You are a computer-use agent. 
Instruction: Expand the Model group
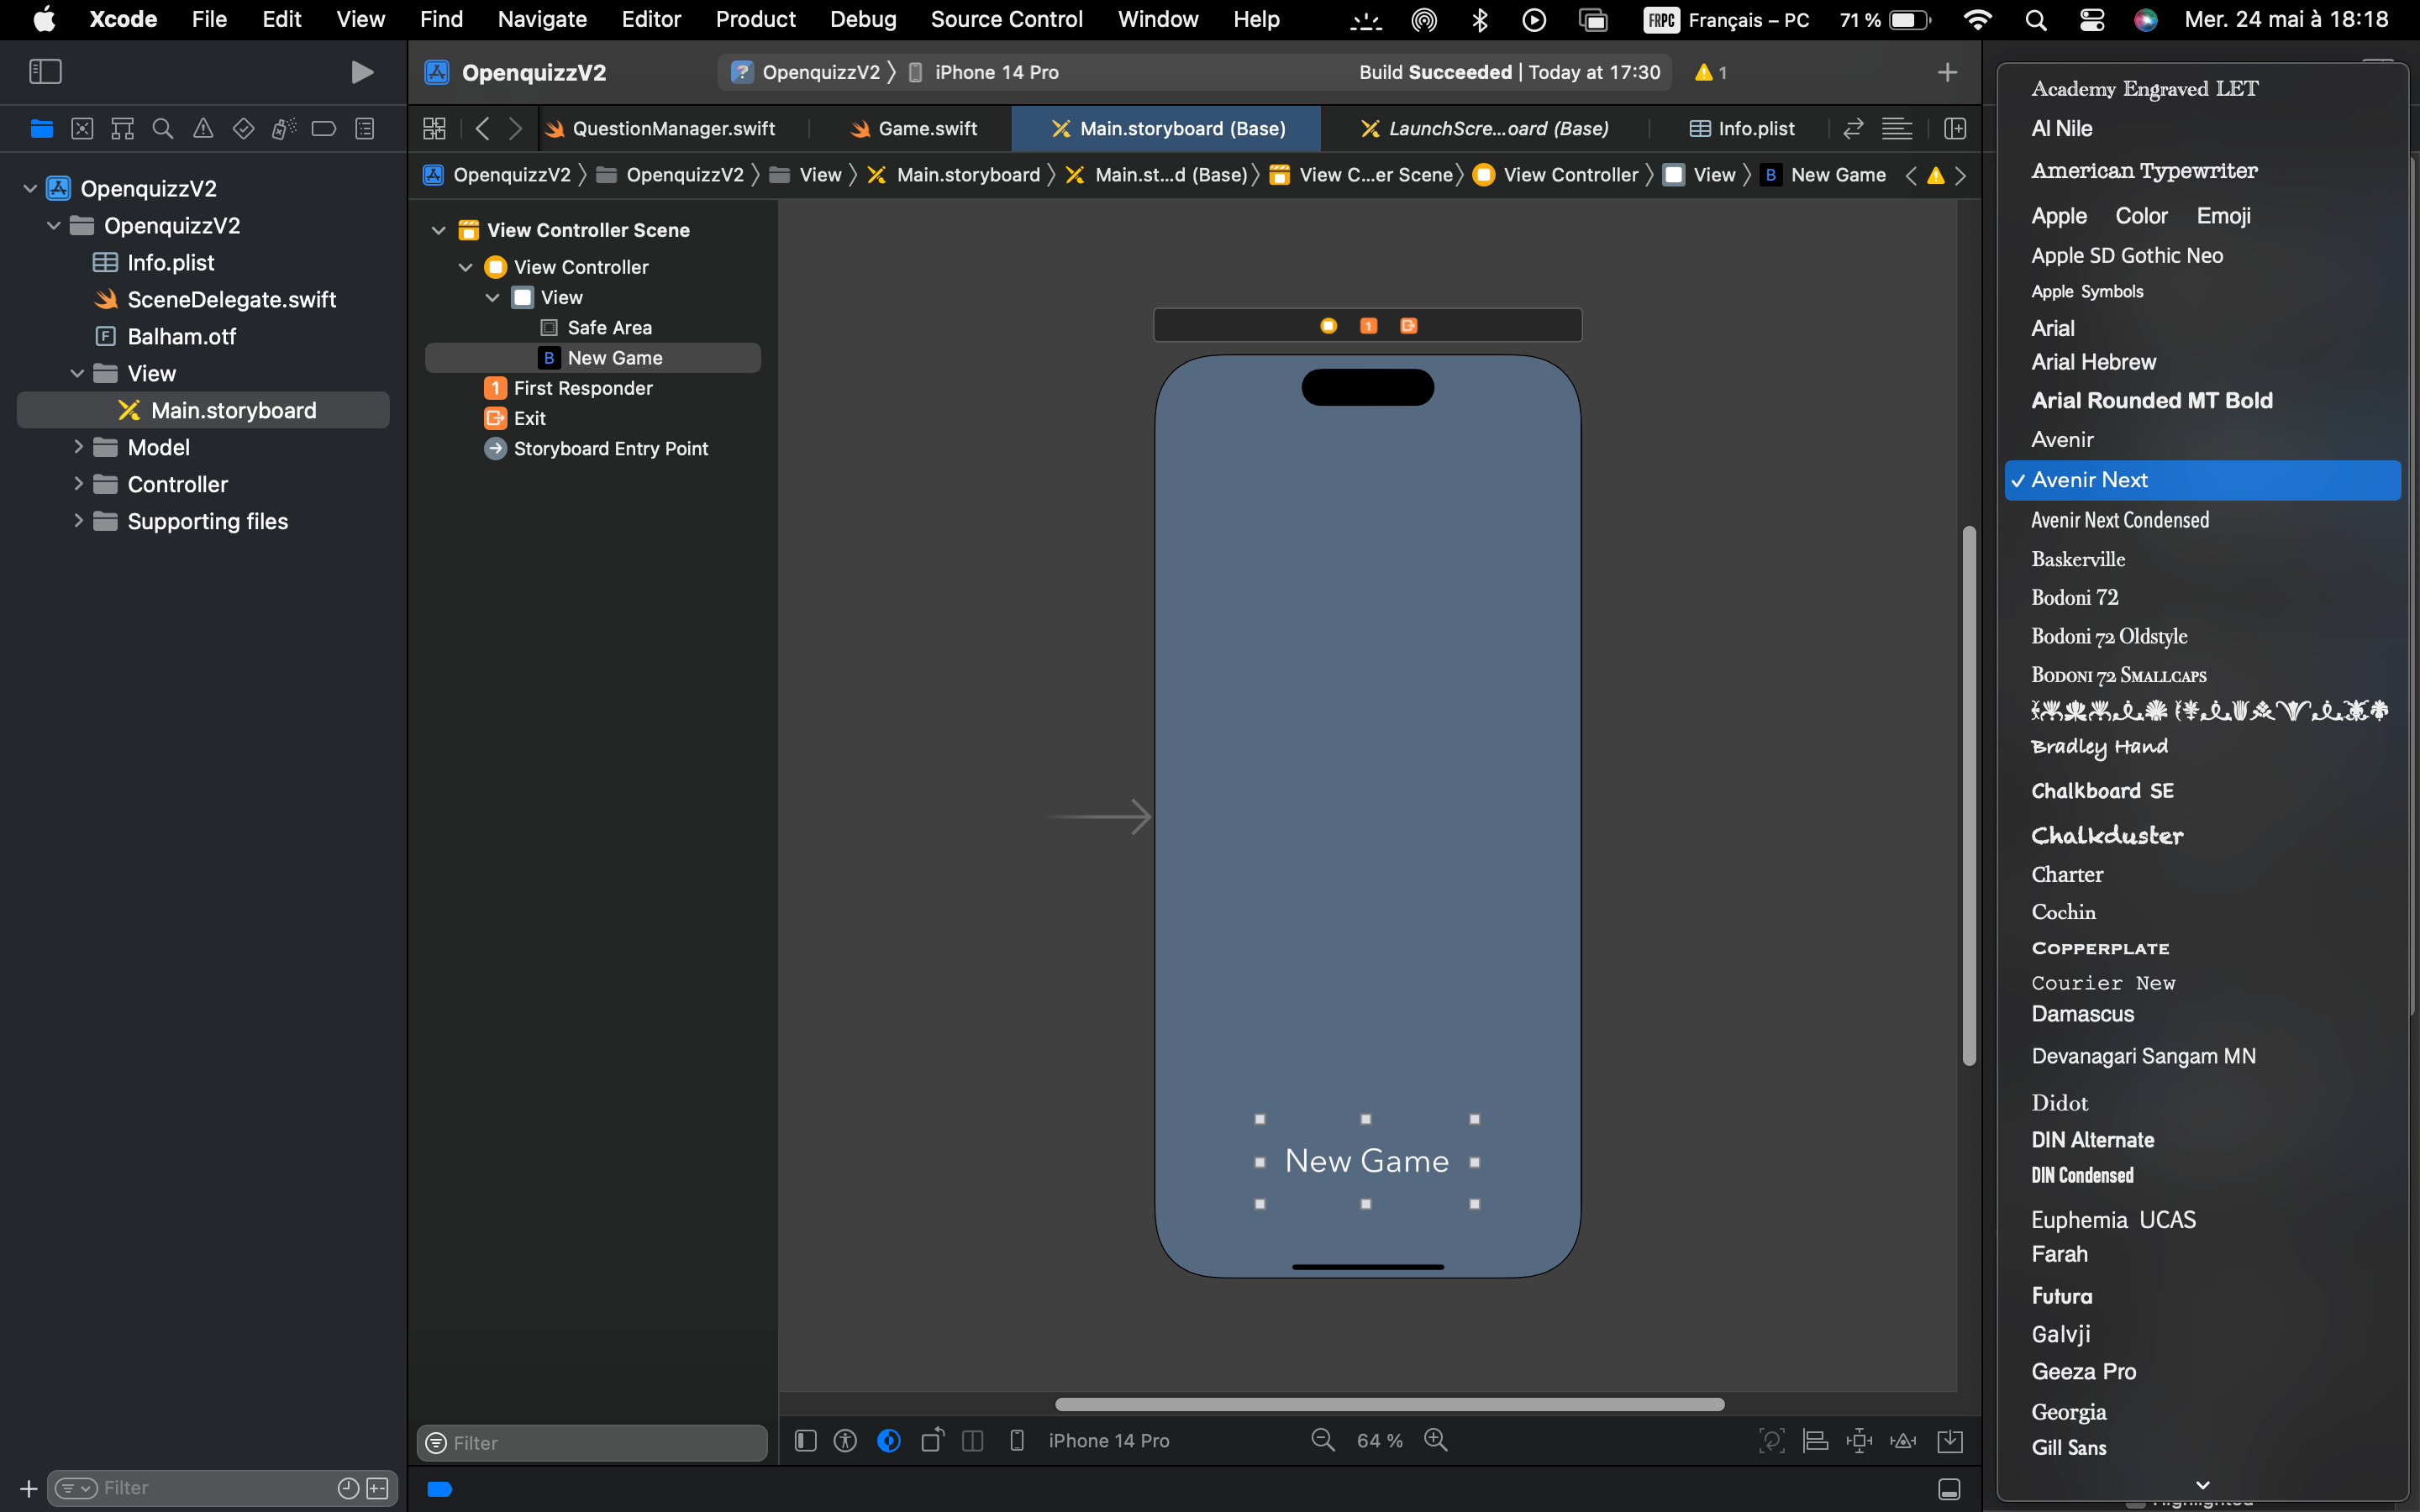coord(77,447)
